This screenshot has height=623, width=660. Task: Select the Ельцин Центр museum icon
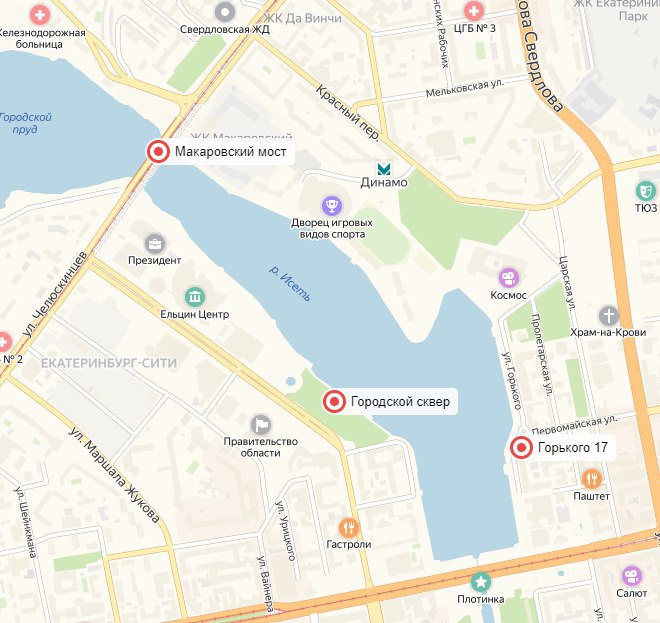click(195, 297)
